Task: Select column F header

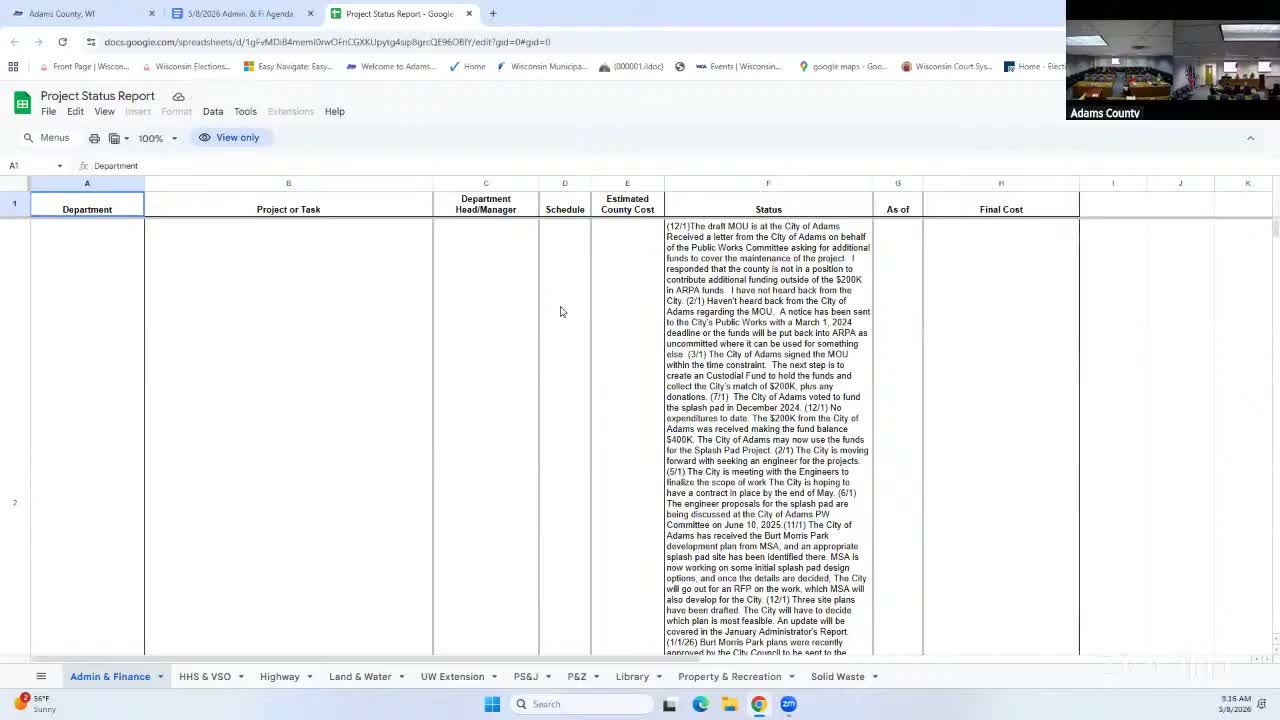Action: click(768, 183)
